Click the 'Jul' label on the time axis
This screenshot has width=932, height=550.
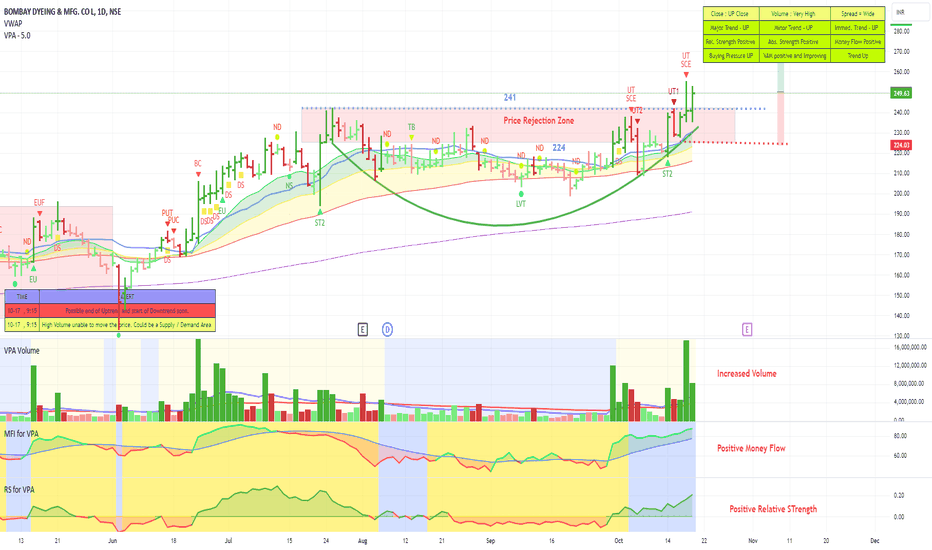pyautogui.click(x=228, y=541)
